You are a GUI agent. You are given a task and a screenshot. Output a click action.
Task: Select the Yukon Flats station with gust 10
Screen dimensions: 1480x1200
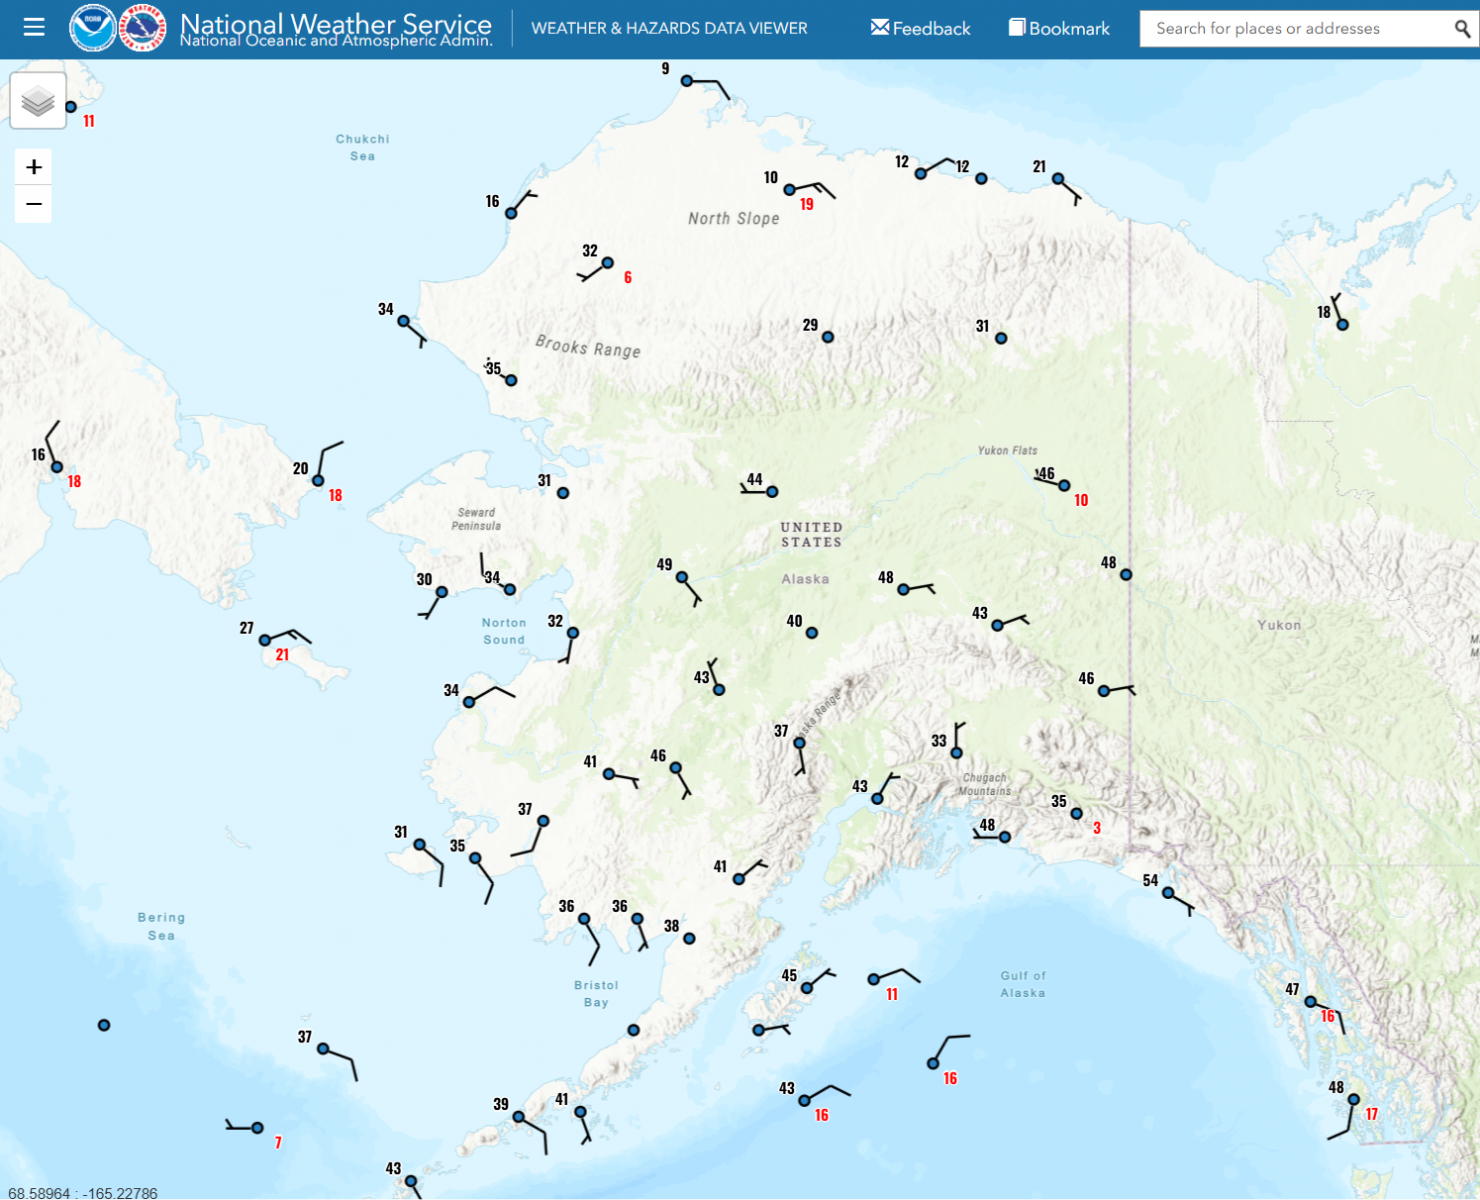click(1065, 485)
